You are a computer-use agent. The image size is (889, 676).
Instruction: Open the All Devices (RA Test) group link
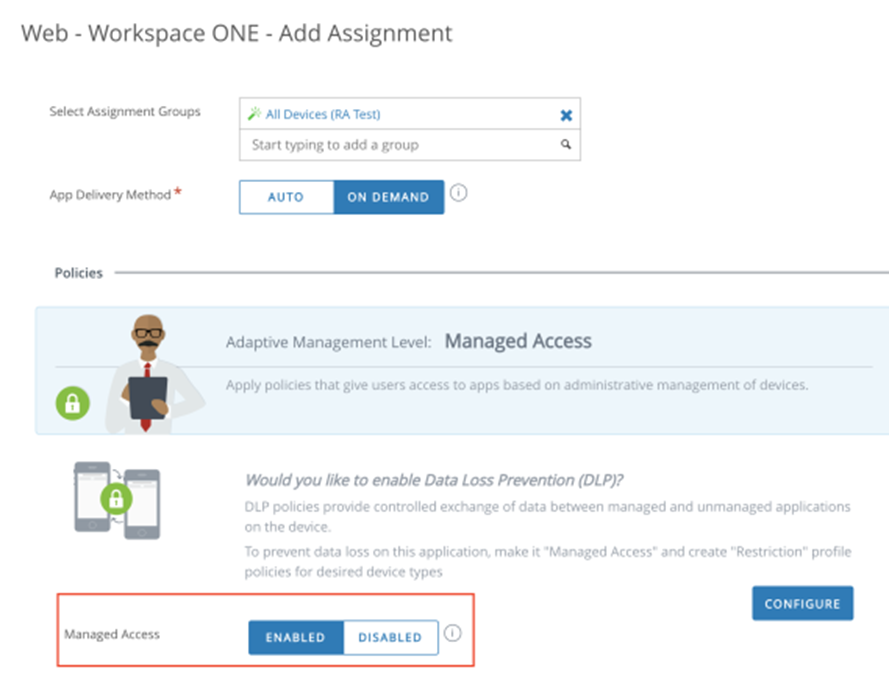[323, 115]
